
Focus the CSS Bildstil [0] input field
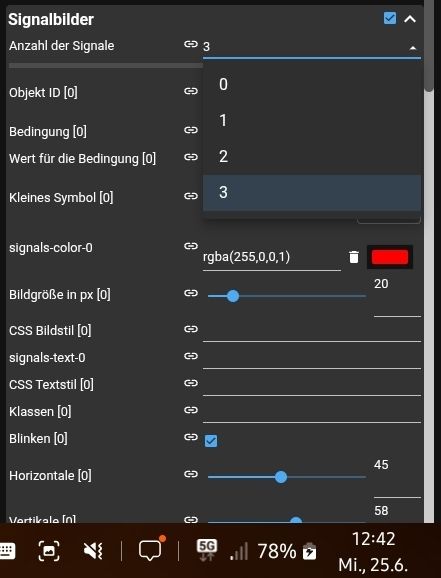point(312,331)
